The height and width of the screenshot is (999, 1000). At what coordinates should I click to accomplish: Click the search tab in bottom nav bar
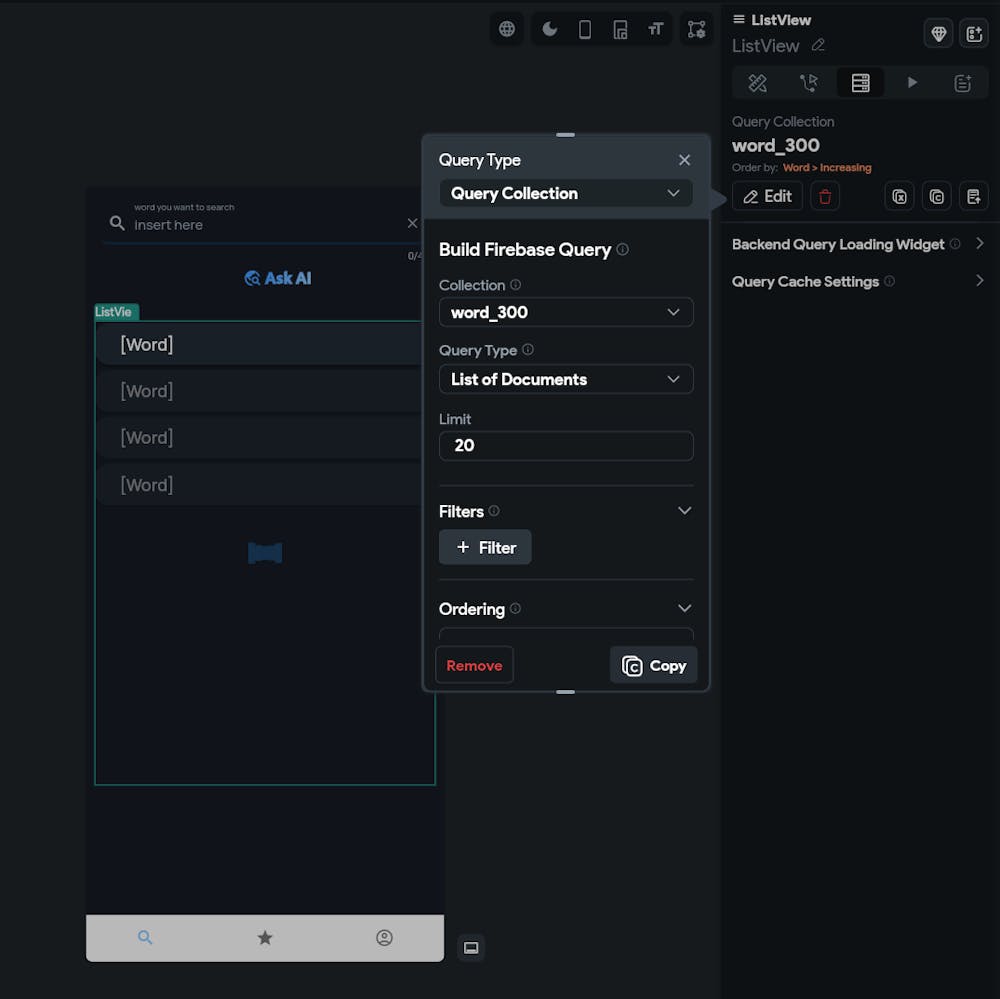(145, 938)
